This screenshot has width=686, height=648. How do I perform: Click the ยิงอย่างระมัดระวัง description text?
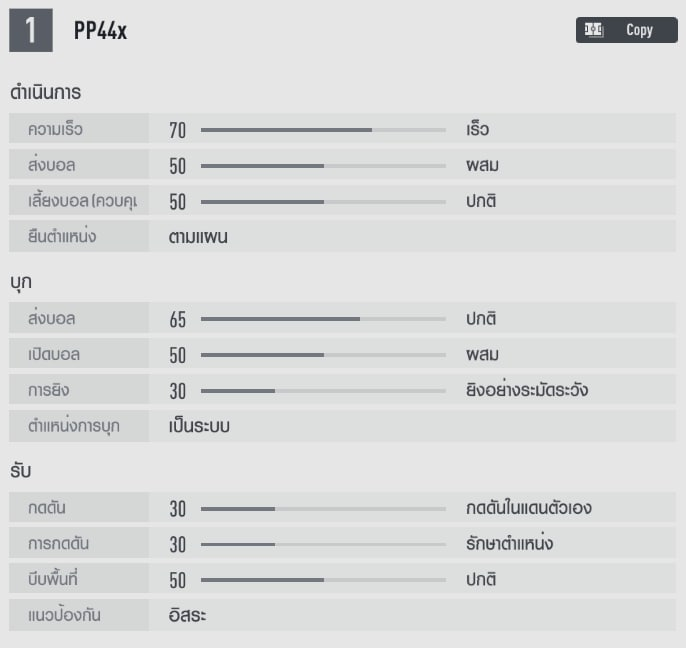(x=526, y=391)
